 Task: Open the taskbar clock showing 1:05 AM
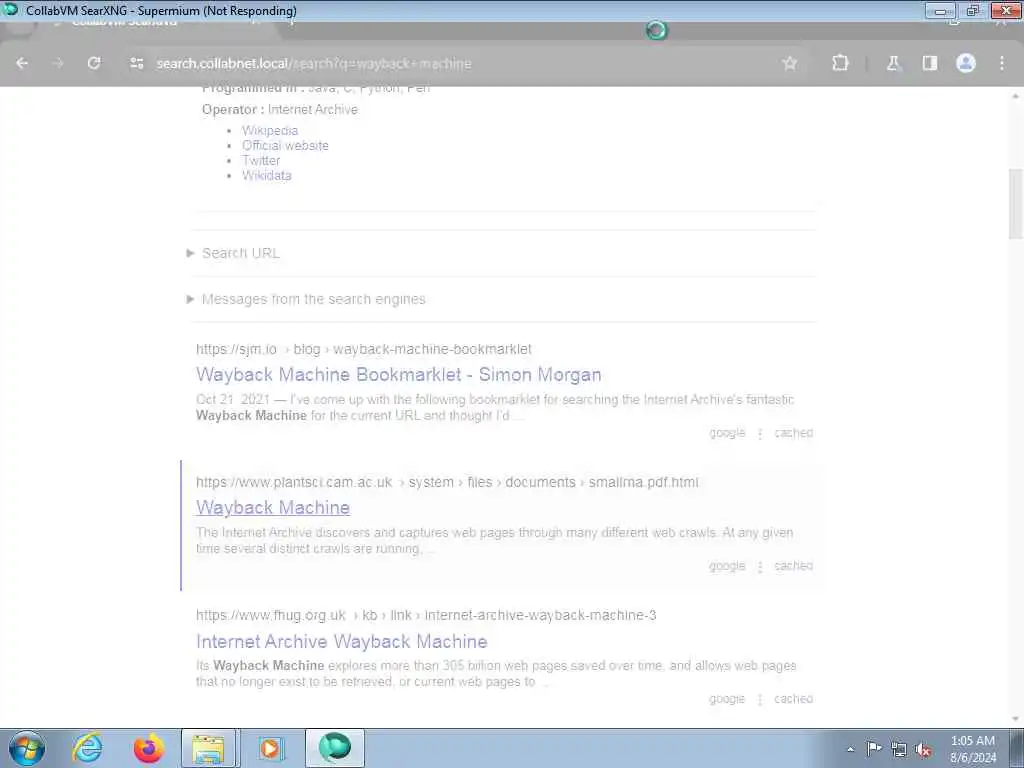pos(973,749)
